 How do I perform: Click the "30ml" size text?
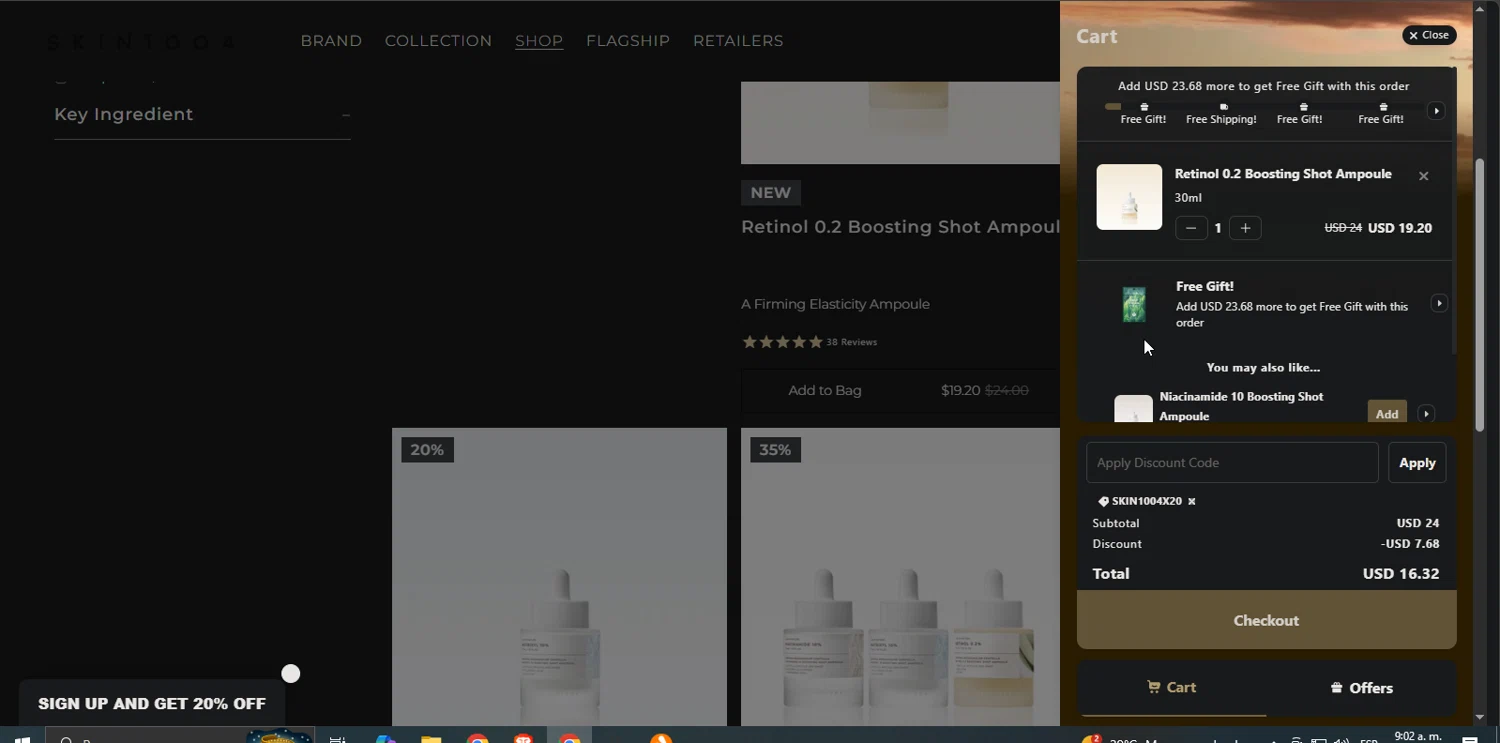pyautogui.click(x=1188, y=198)
